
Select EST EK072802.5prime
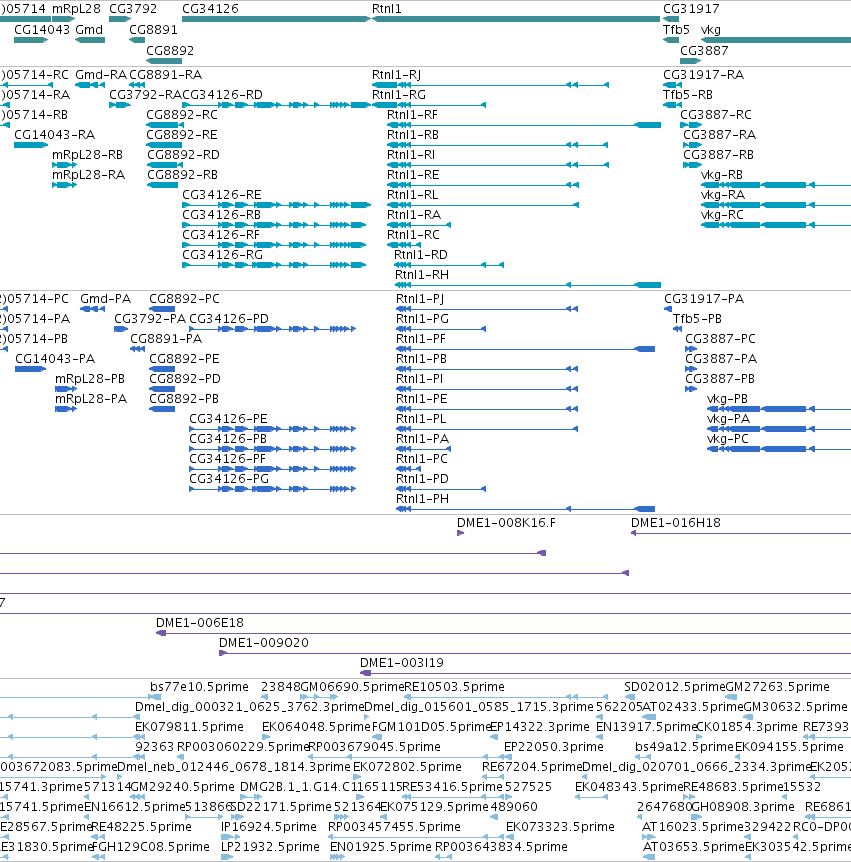tap(407, 767)
